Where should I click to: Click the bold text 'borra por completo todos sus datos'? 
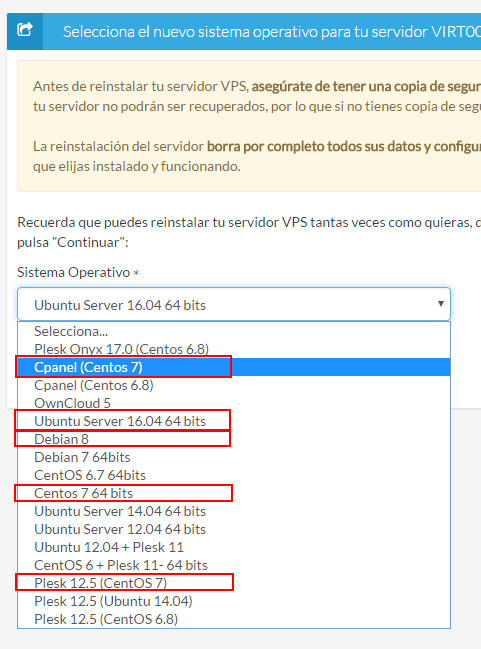click(315, 147)
